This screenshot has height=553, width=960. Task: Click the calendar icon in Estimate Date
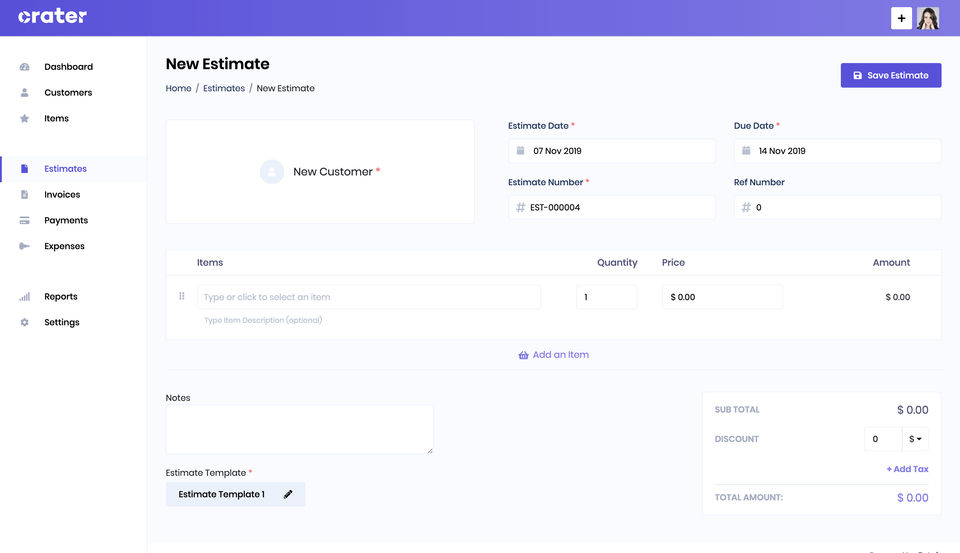(520, 151)
